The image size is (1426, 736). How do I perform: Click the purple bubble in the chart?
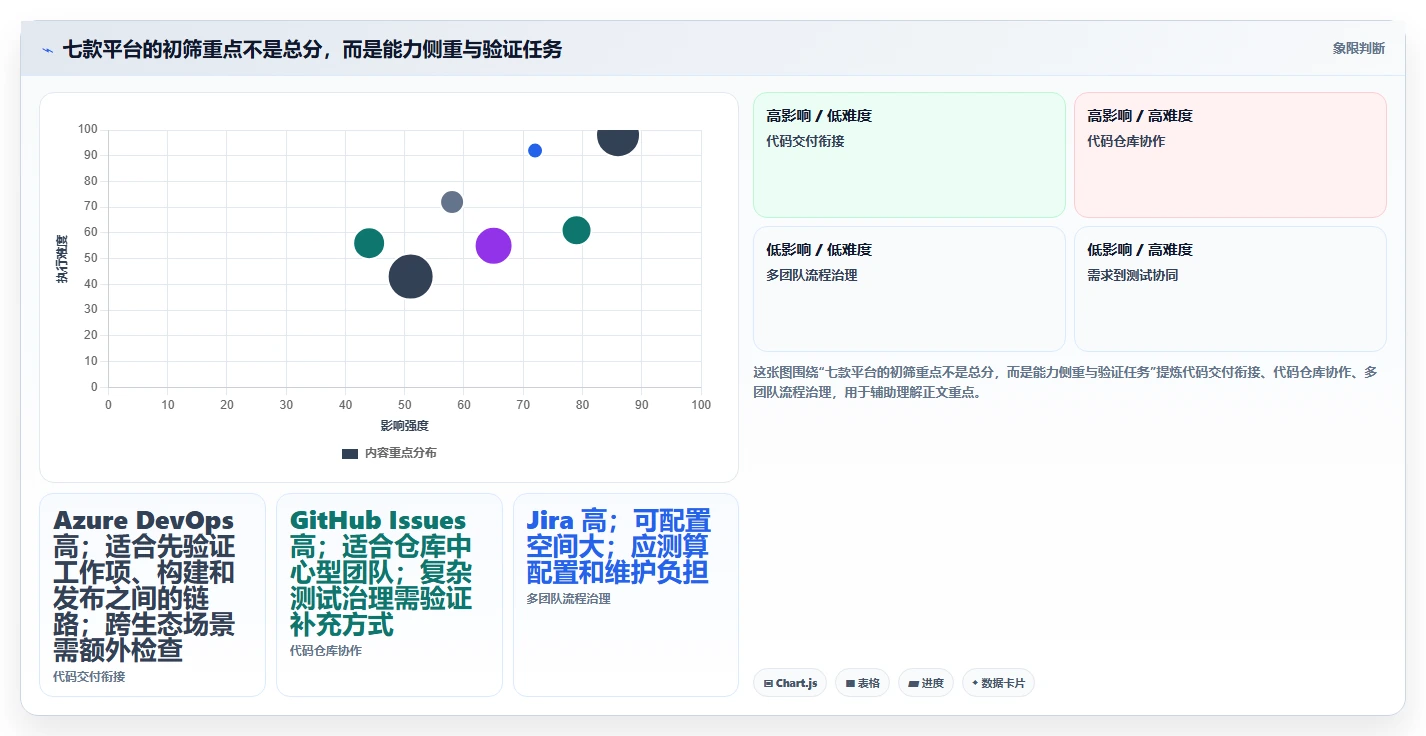[x=493, y=245]
